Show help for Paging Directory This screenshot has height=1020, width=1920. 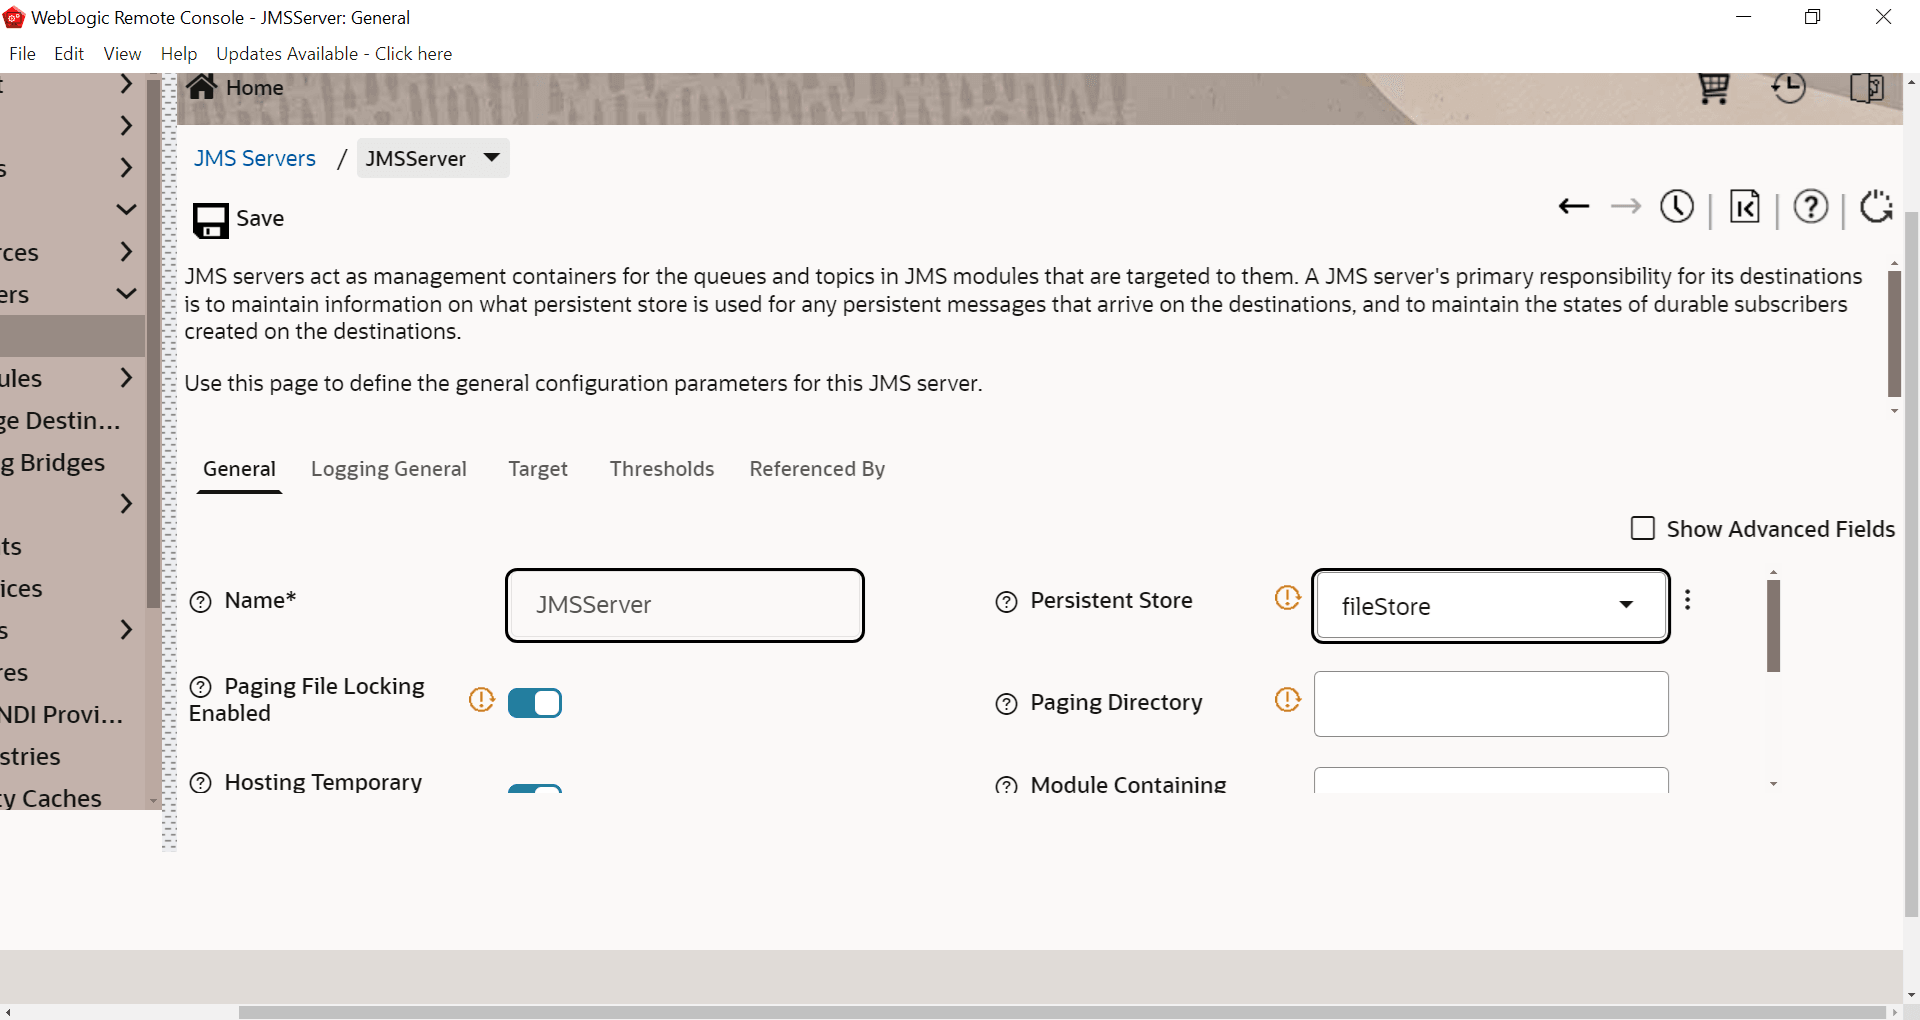(x=1006, y=704)
